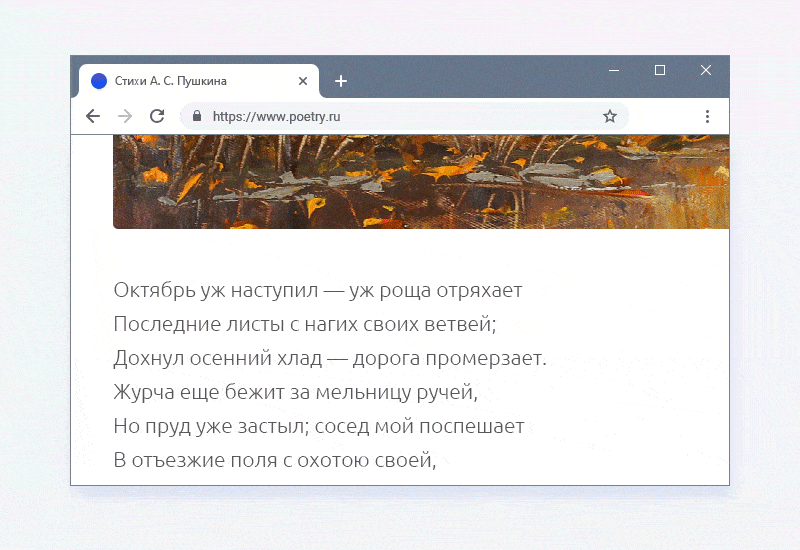The width and height of the screenshot is (800, 550).
Task: Close the browser window with the X
Action: coord(706,70)
